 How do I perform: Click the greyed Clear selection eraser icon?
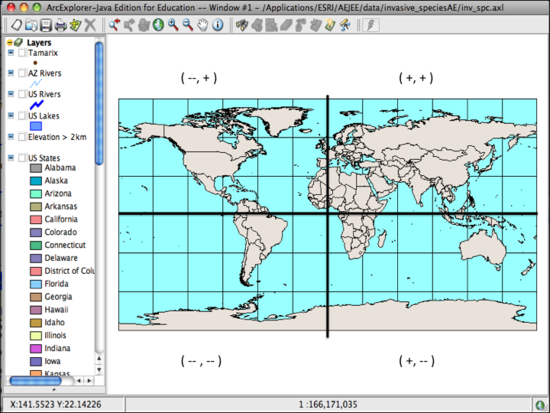[x=286, y=25]
